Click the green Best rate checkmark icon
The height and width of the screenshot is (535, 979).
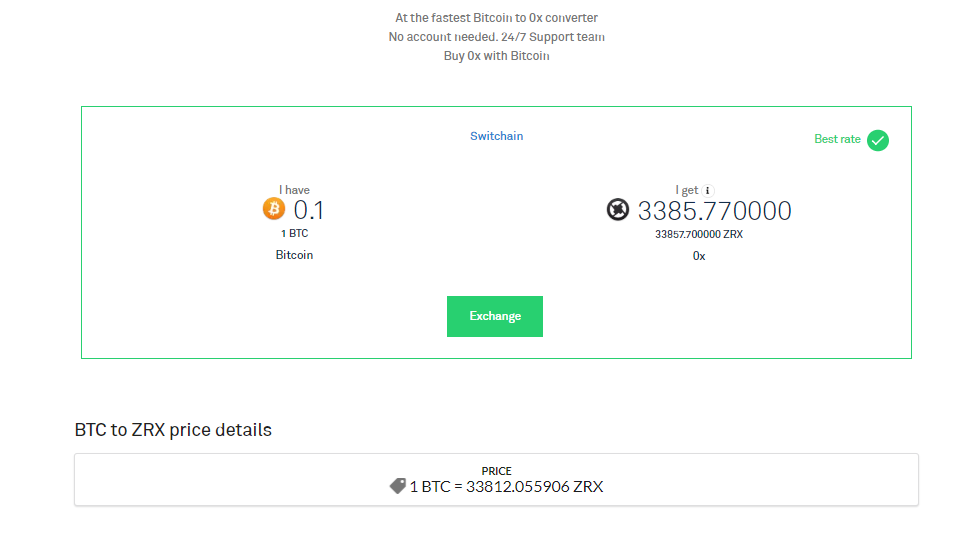[878, 140]
